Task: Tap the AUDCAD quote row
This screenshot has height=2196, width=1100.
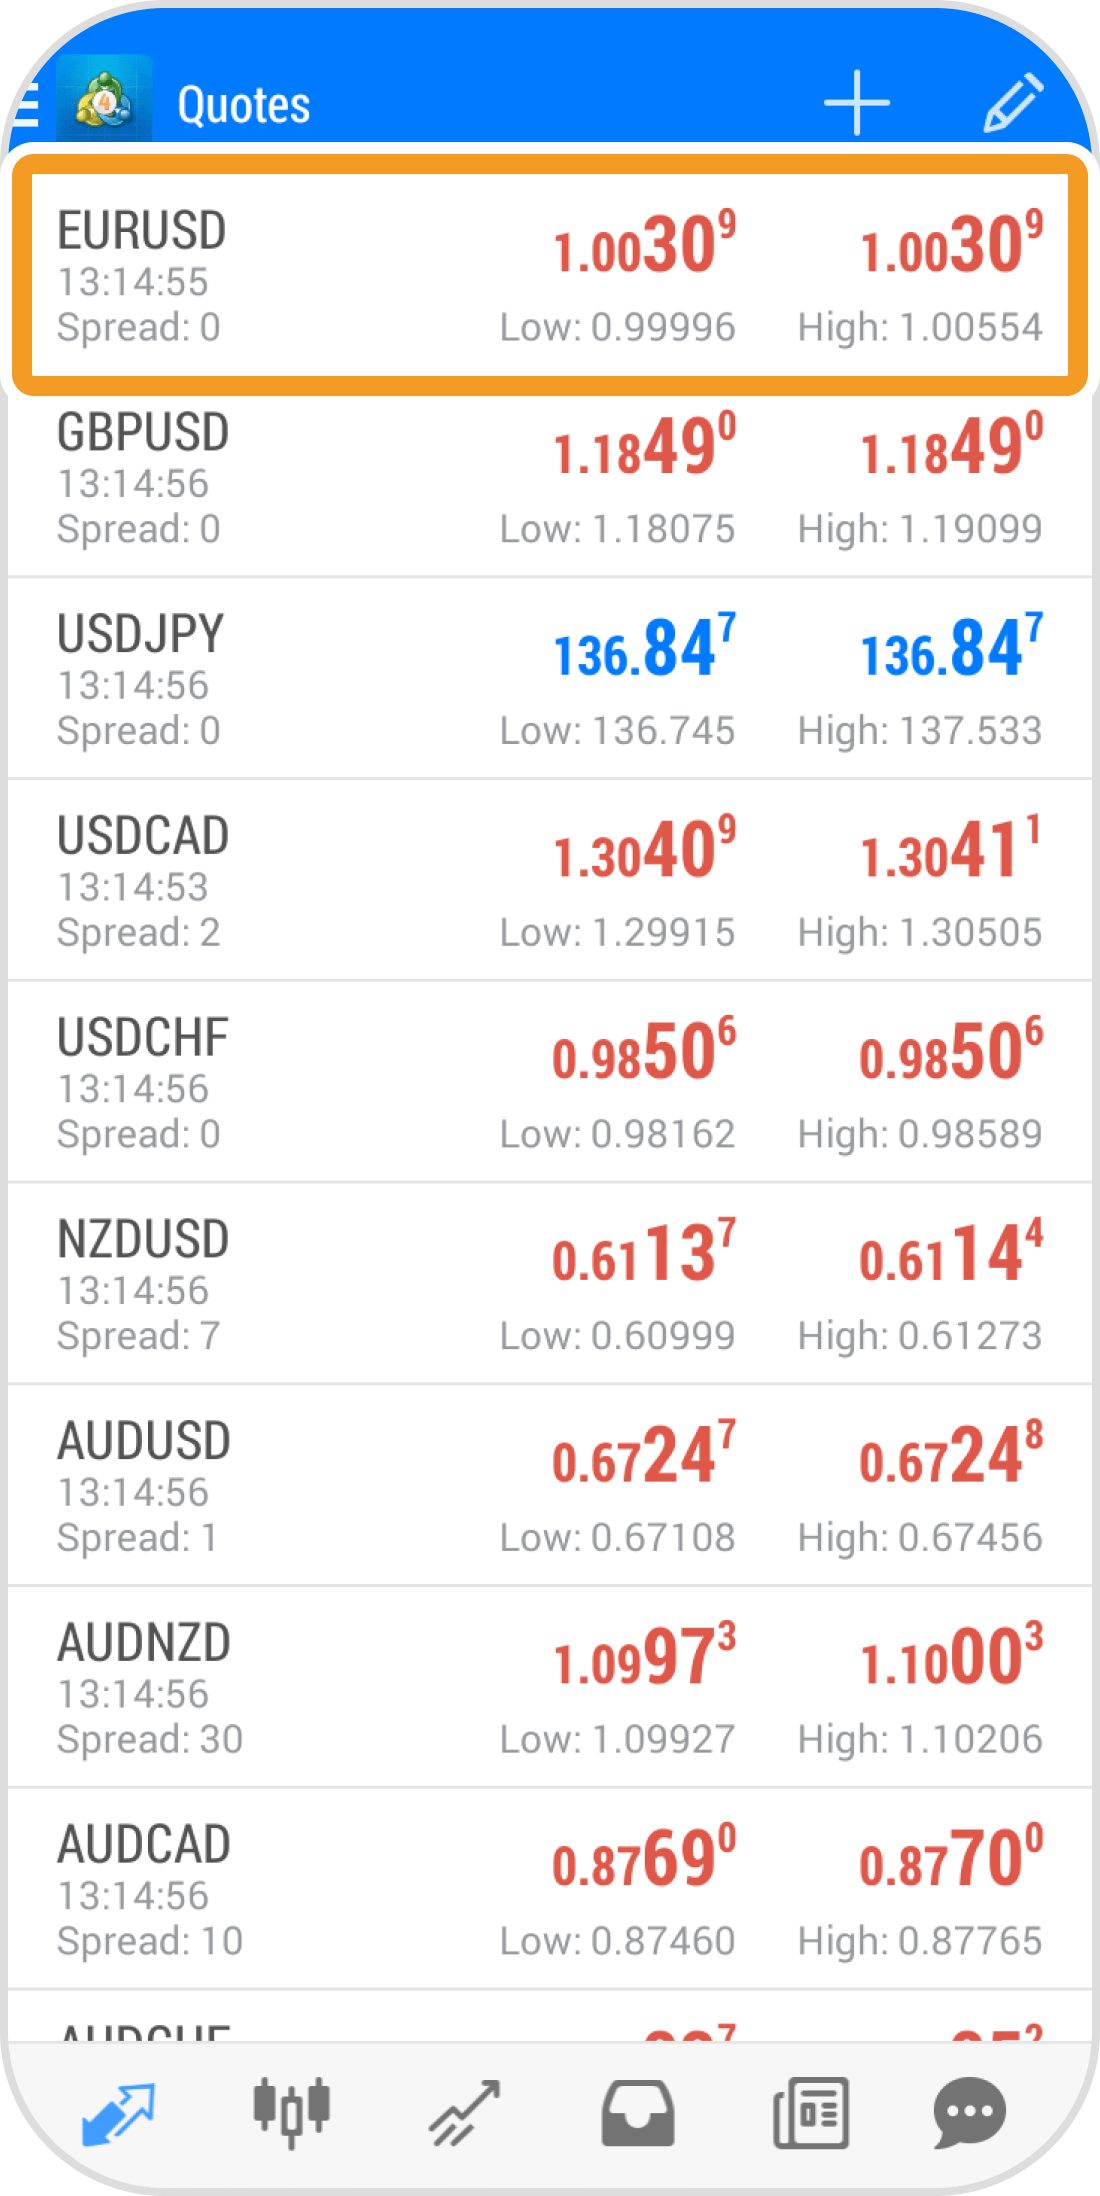Action: [x=549, y=1890]
